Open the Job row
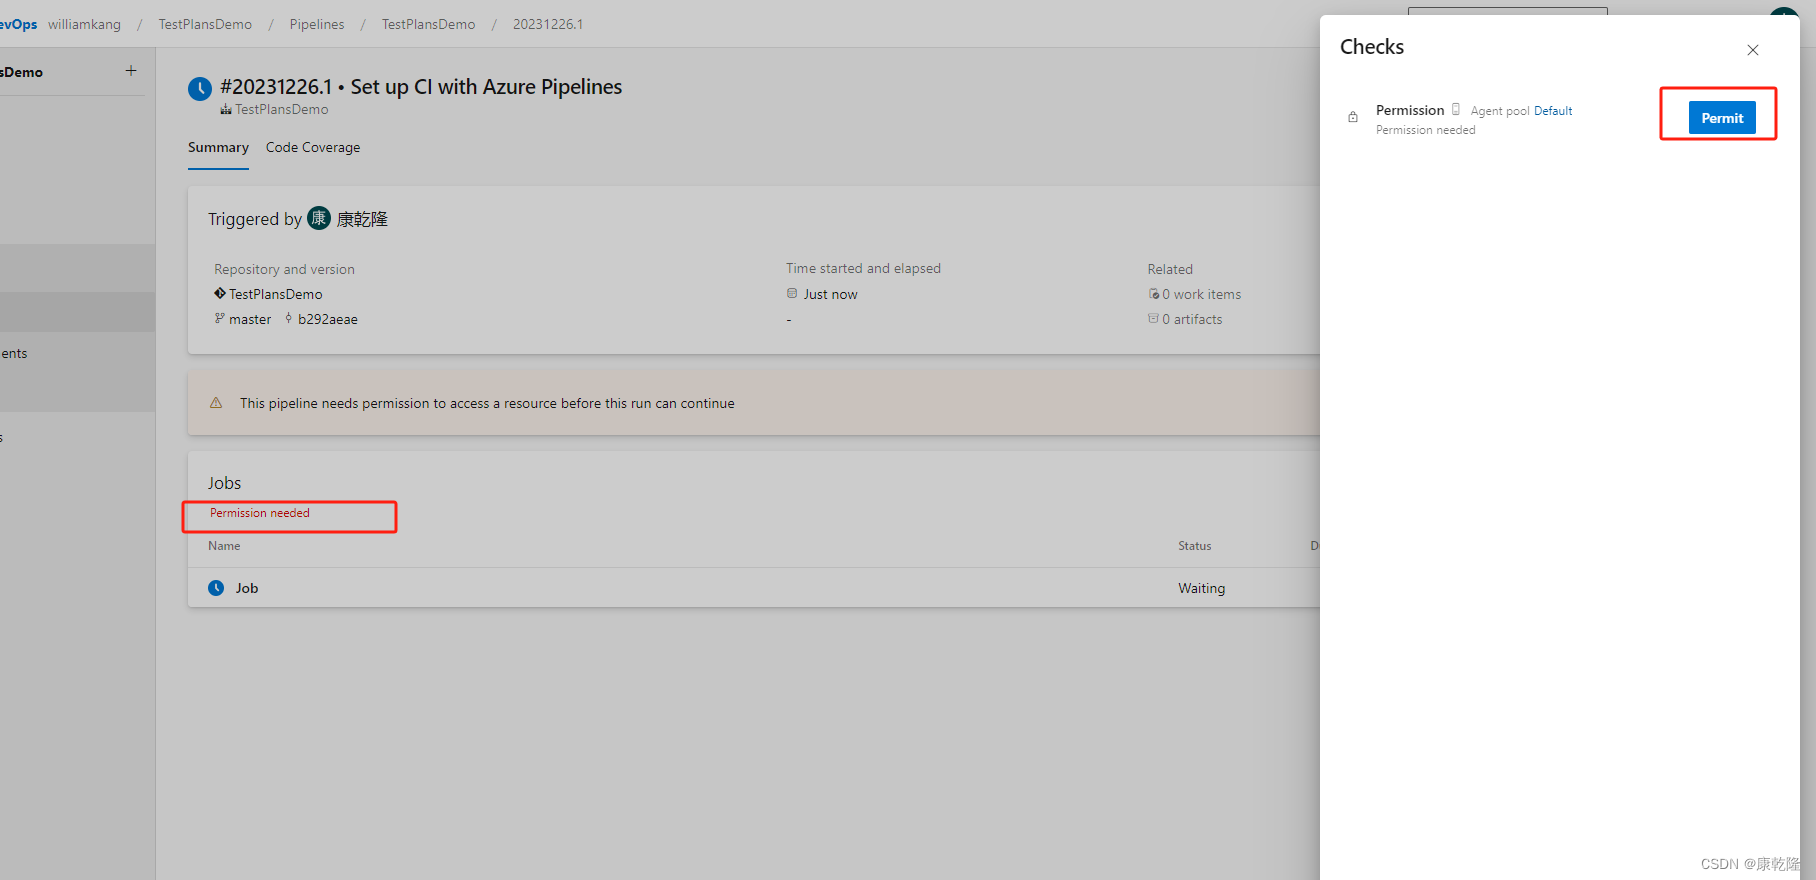1816x880 pixels. [754, 588]
